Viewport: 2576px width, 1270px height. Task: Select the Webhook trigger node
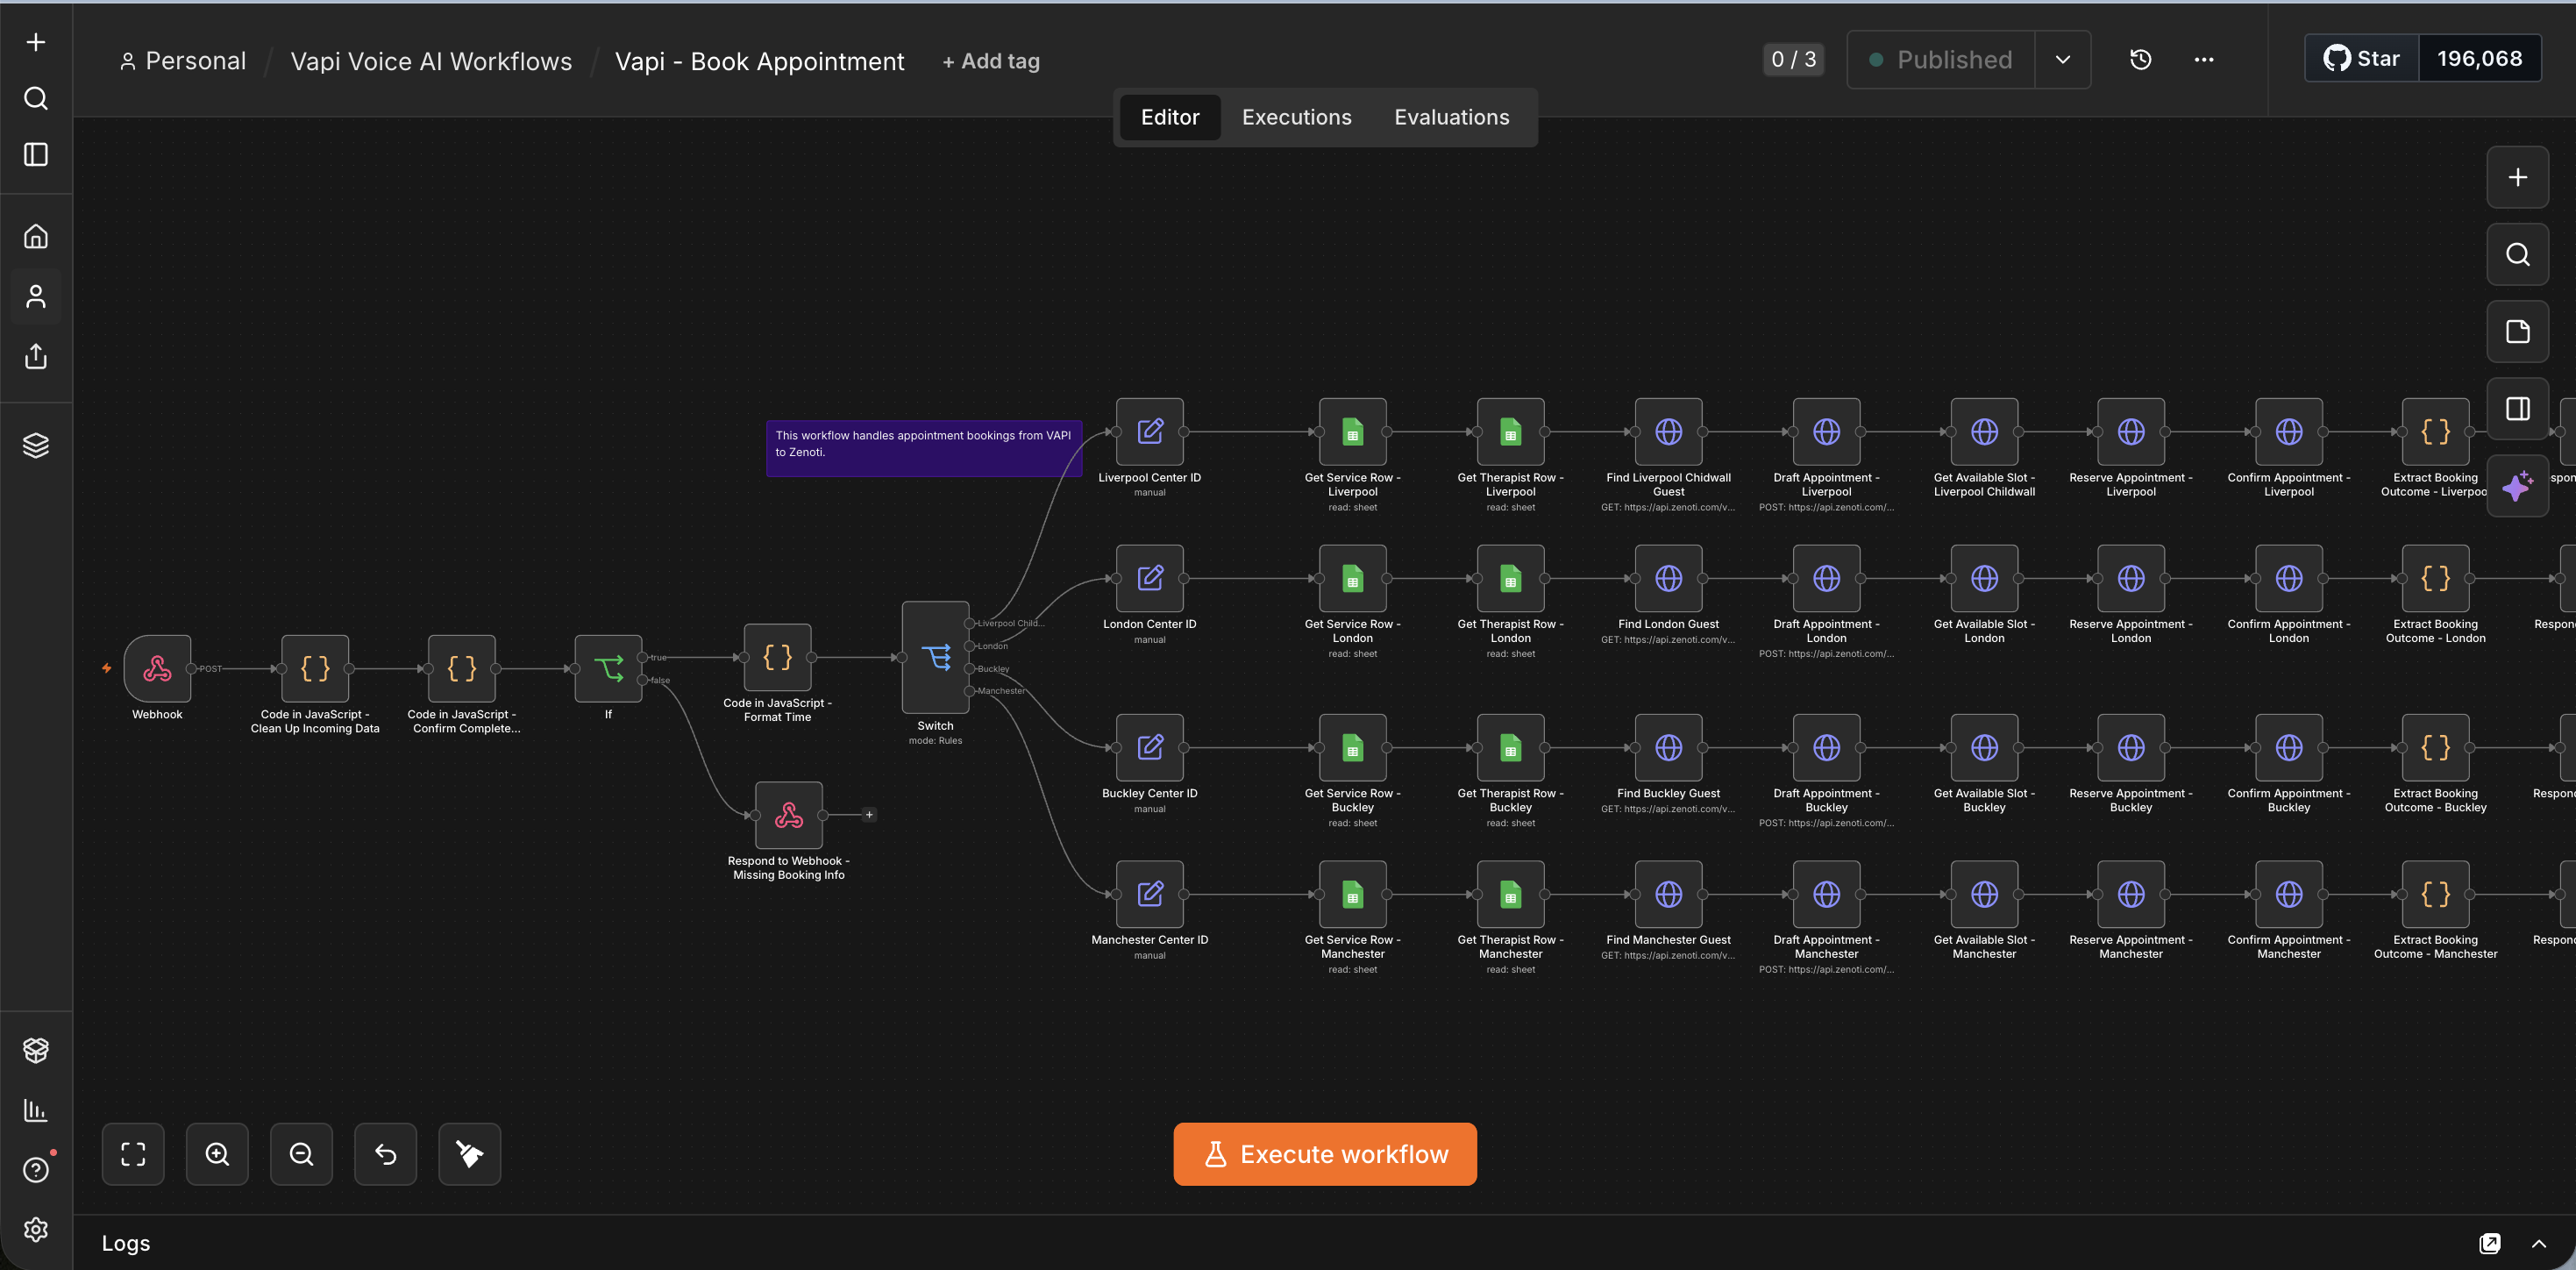(x=157, y=668)
